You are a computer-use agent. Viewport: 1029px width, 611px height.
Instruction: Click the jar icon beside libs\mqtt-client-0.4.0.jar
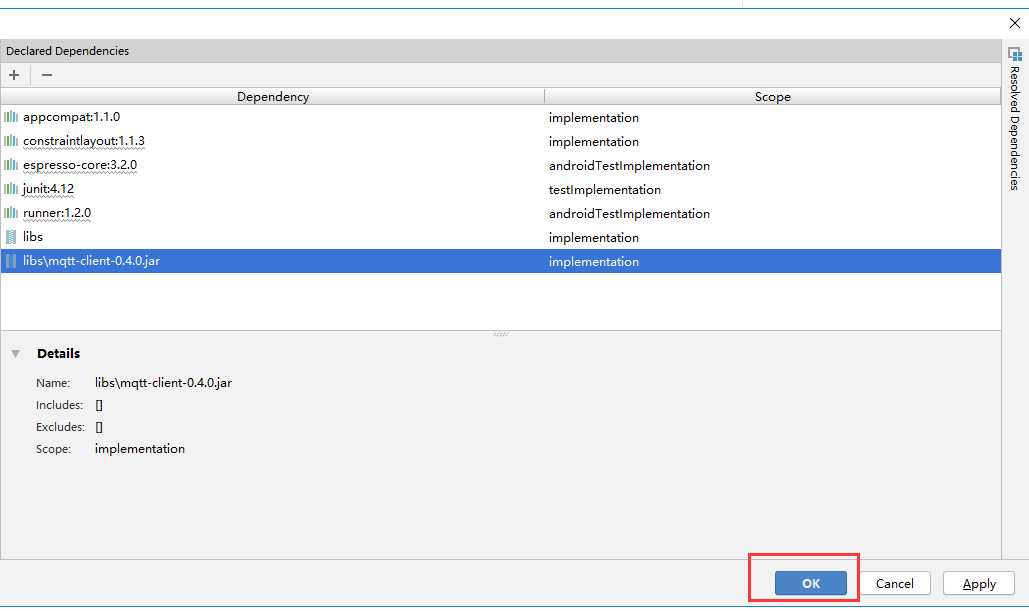10,261
